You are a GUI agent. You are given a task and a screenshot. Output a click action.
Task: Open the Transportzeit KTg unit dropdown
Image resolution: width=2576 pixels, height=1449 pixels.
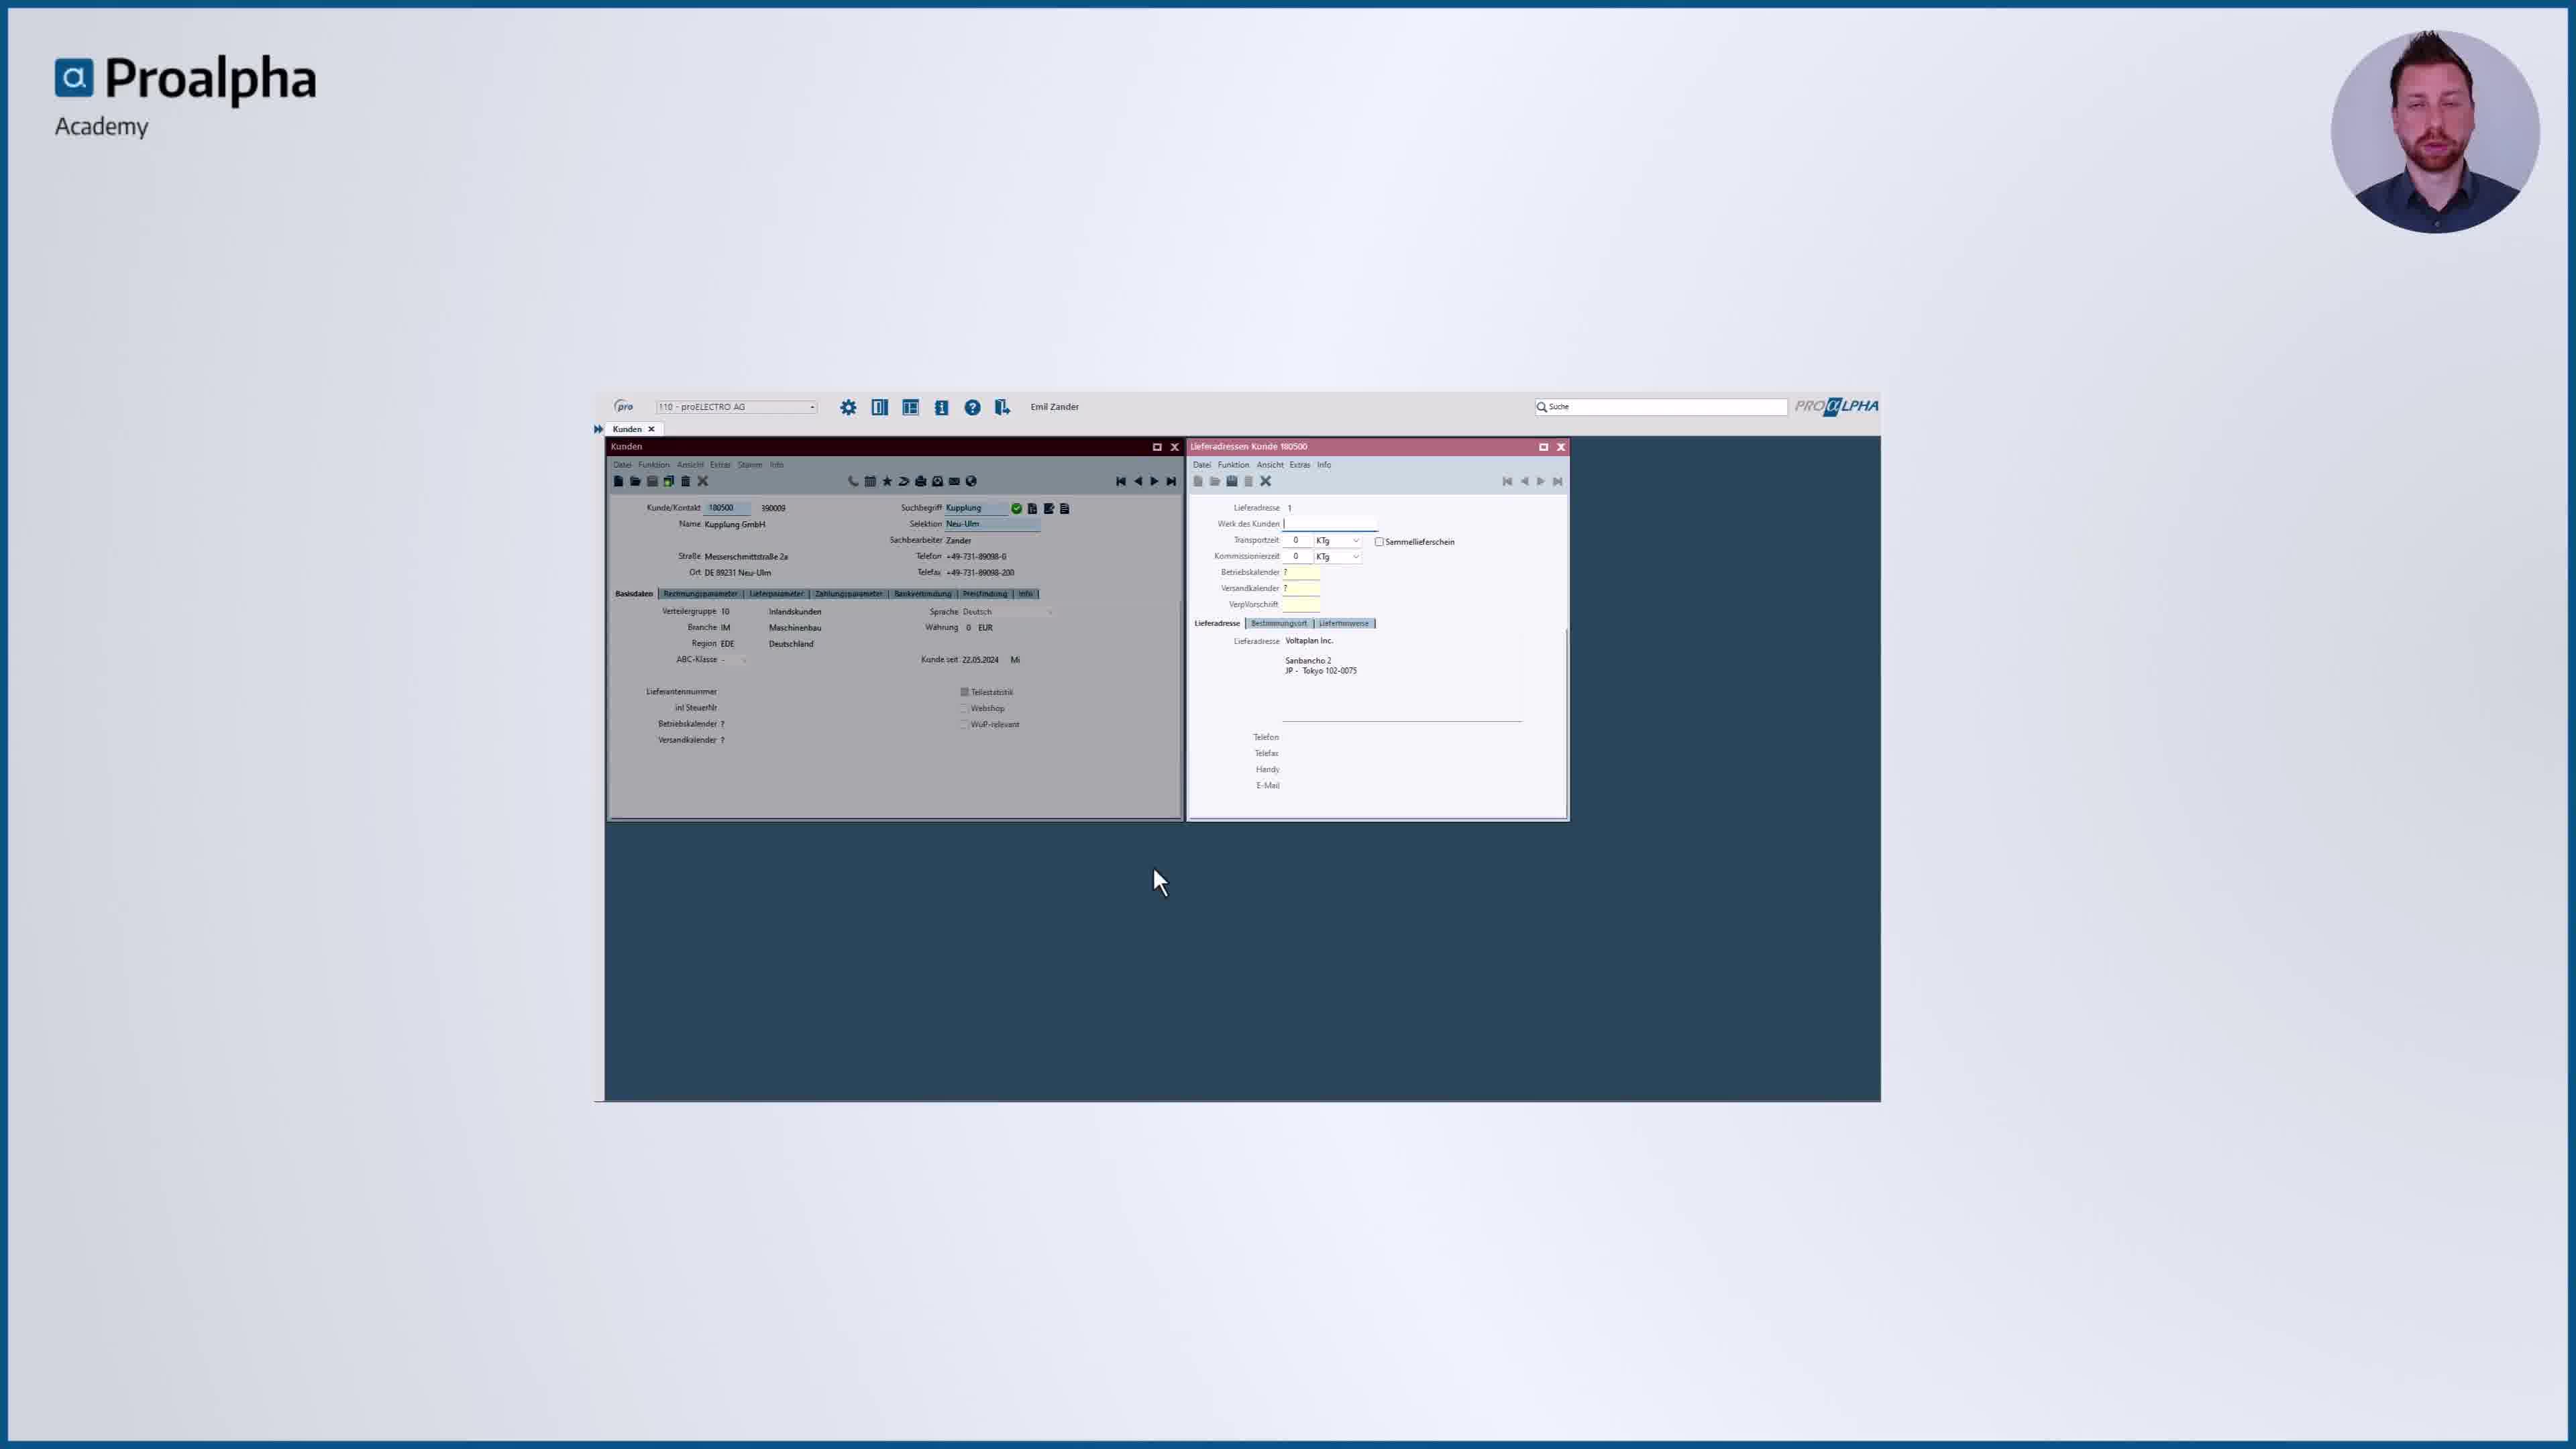[x=1337, y=540]
